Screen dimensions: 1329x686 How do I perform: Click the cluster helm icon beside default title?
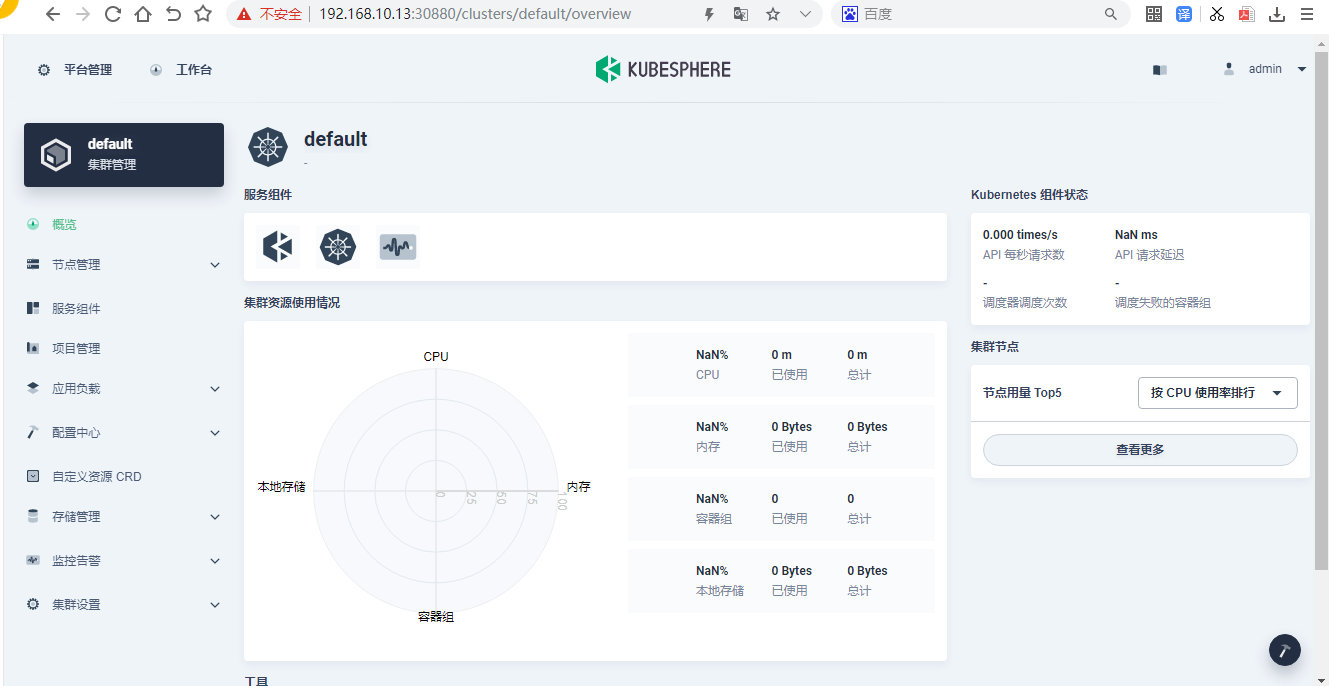(x=268, y=148)
